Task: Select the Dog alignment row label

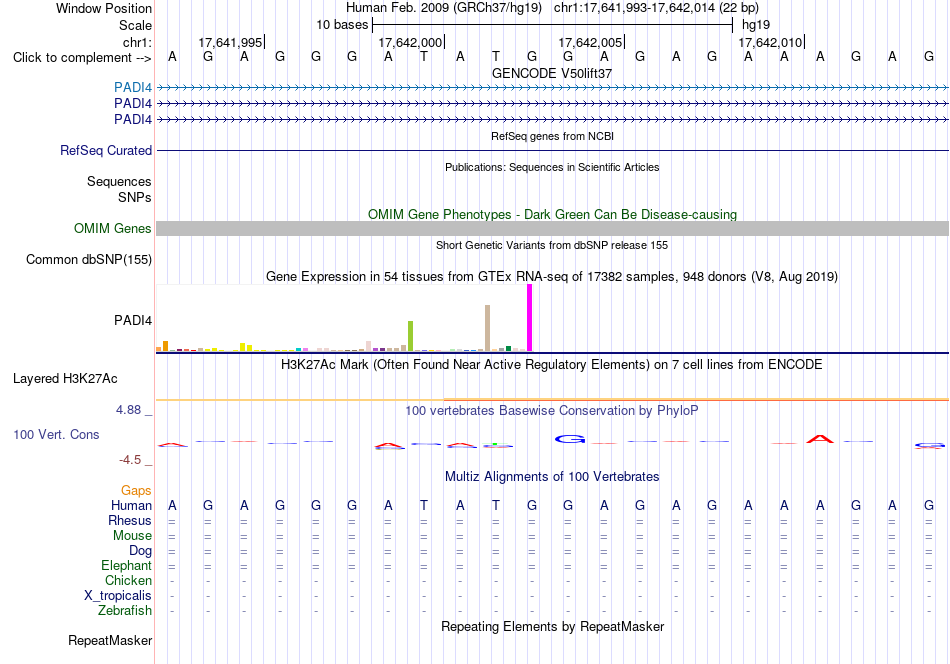Action: pyautogui.click(x=141, y=551)
